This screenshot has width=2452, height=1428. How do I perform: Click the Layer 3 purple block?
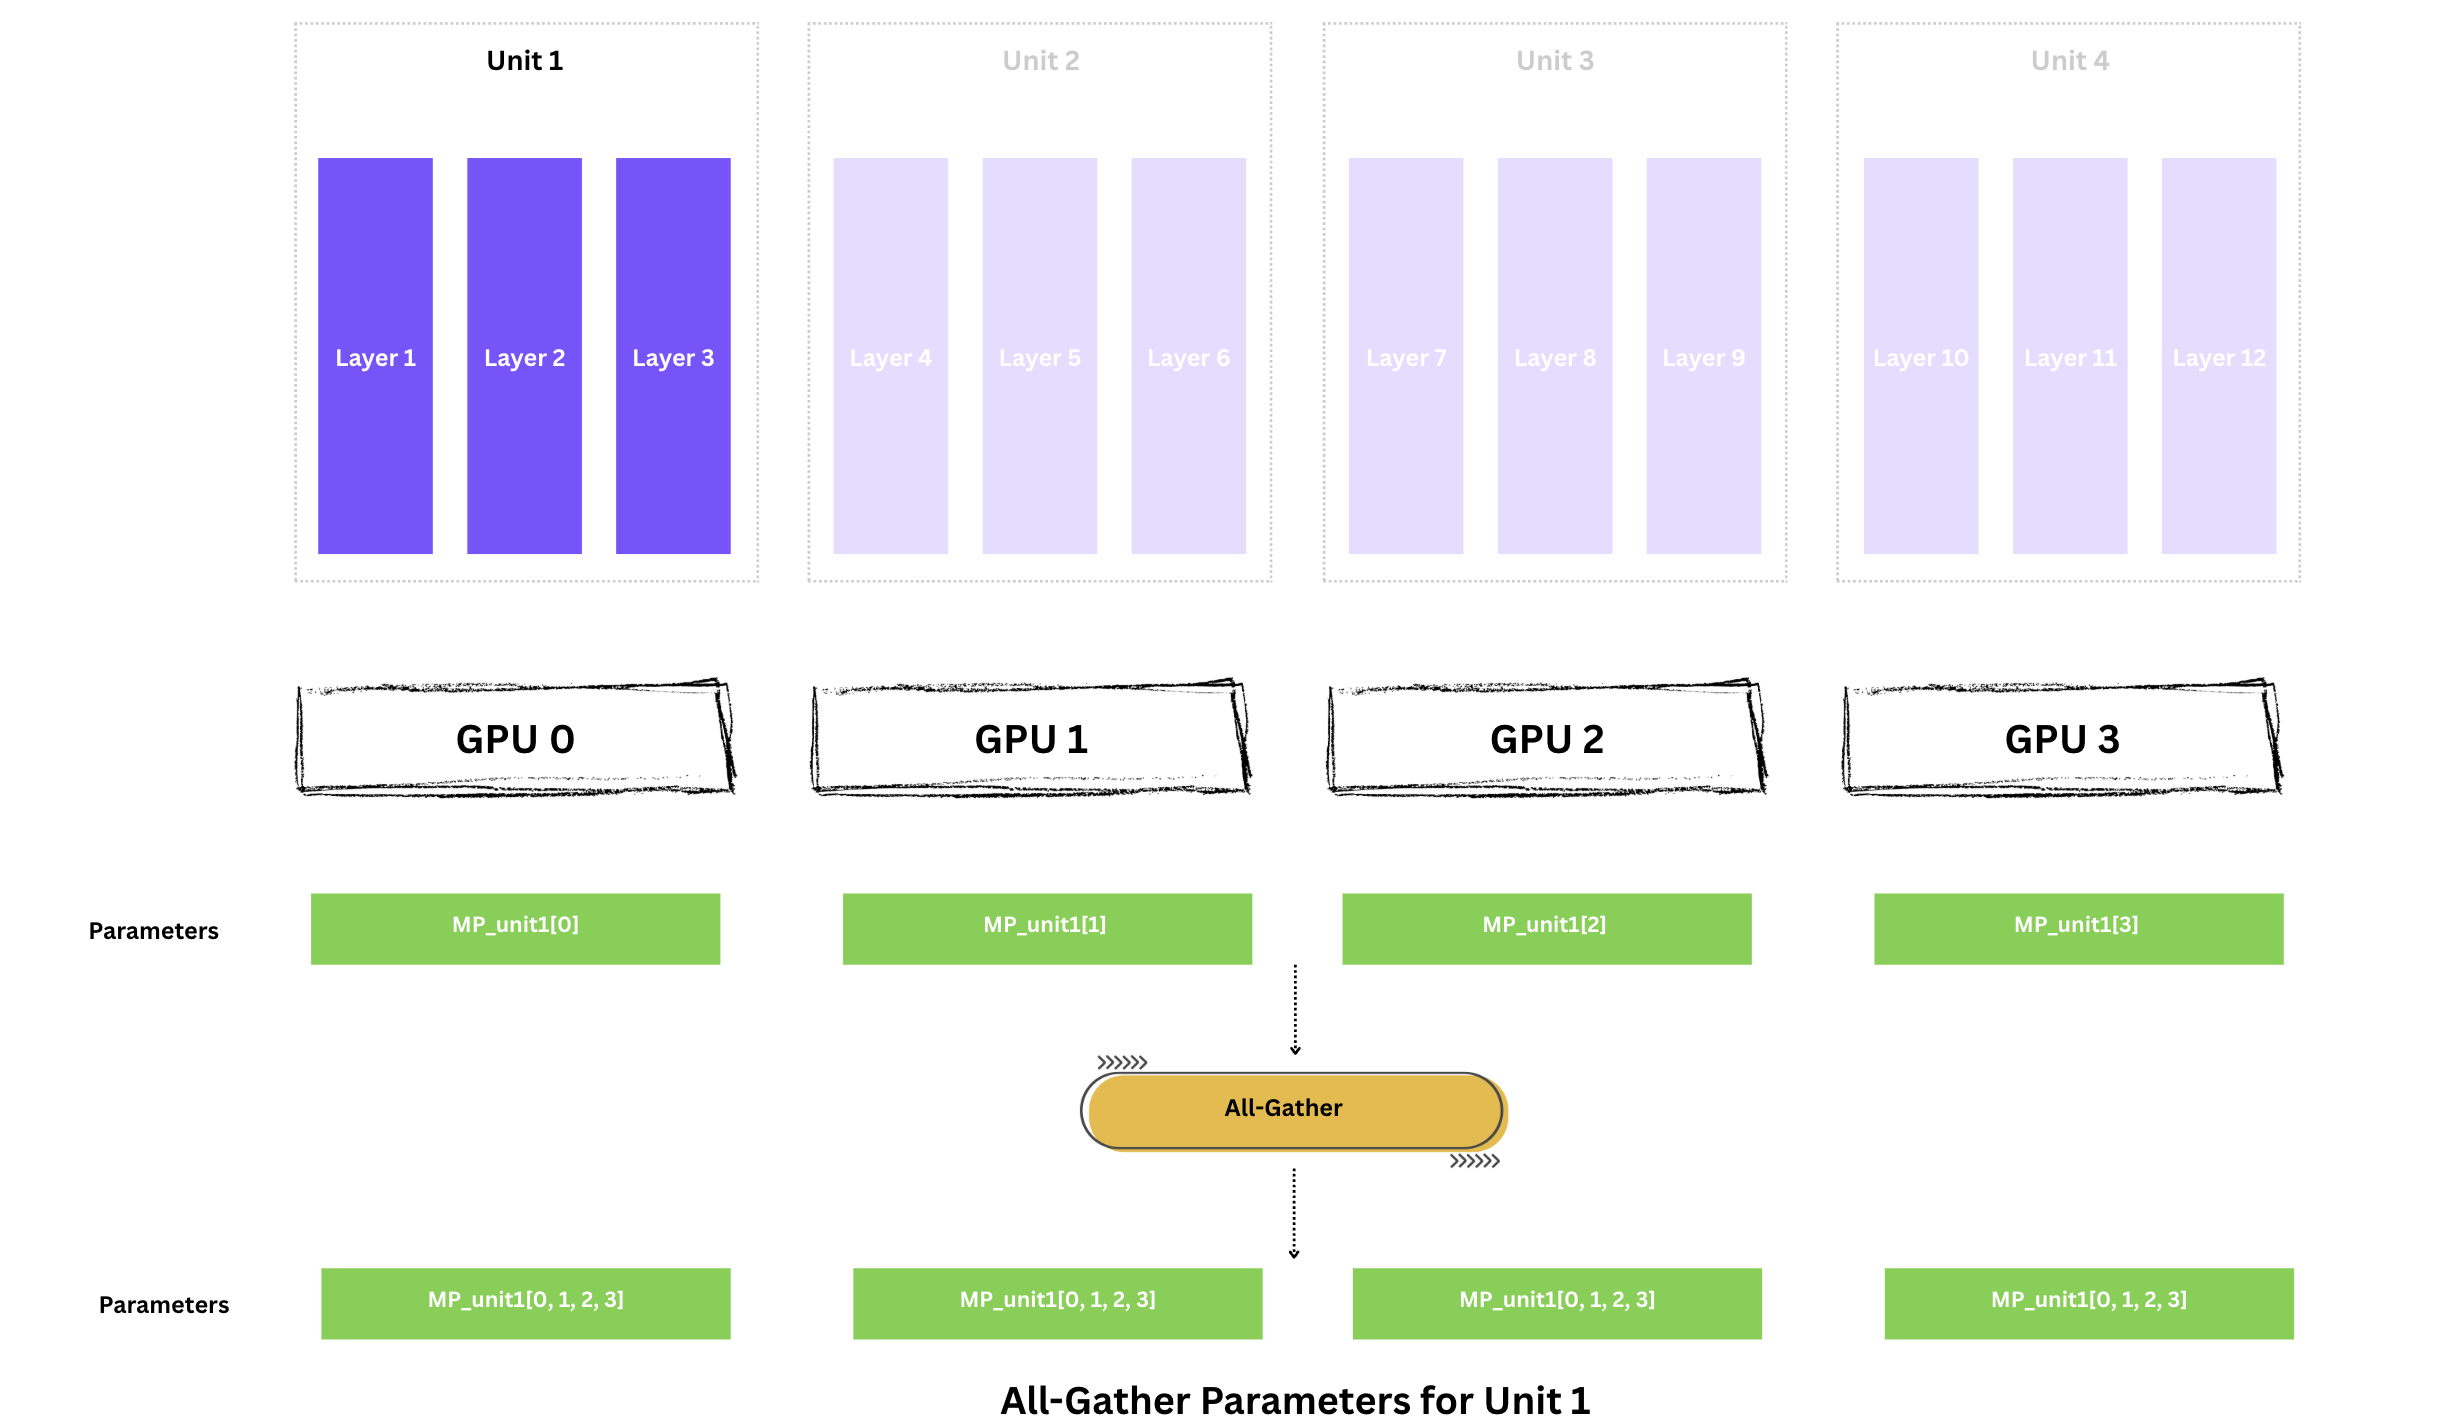coord(673,356)
